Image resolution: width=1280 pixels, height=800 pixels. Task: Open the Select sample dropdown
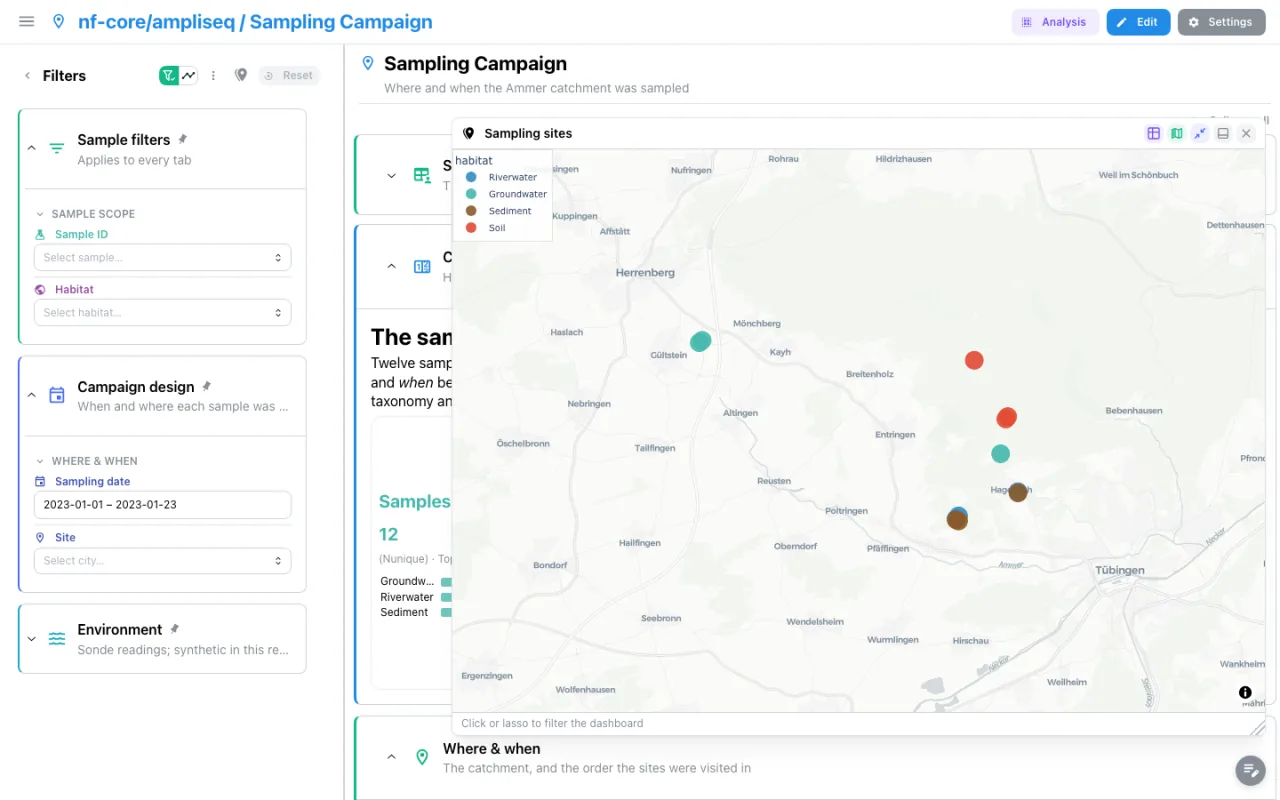pos(162,257)
